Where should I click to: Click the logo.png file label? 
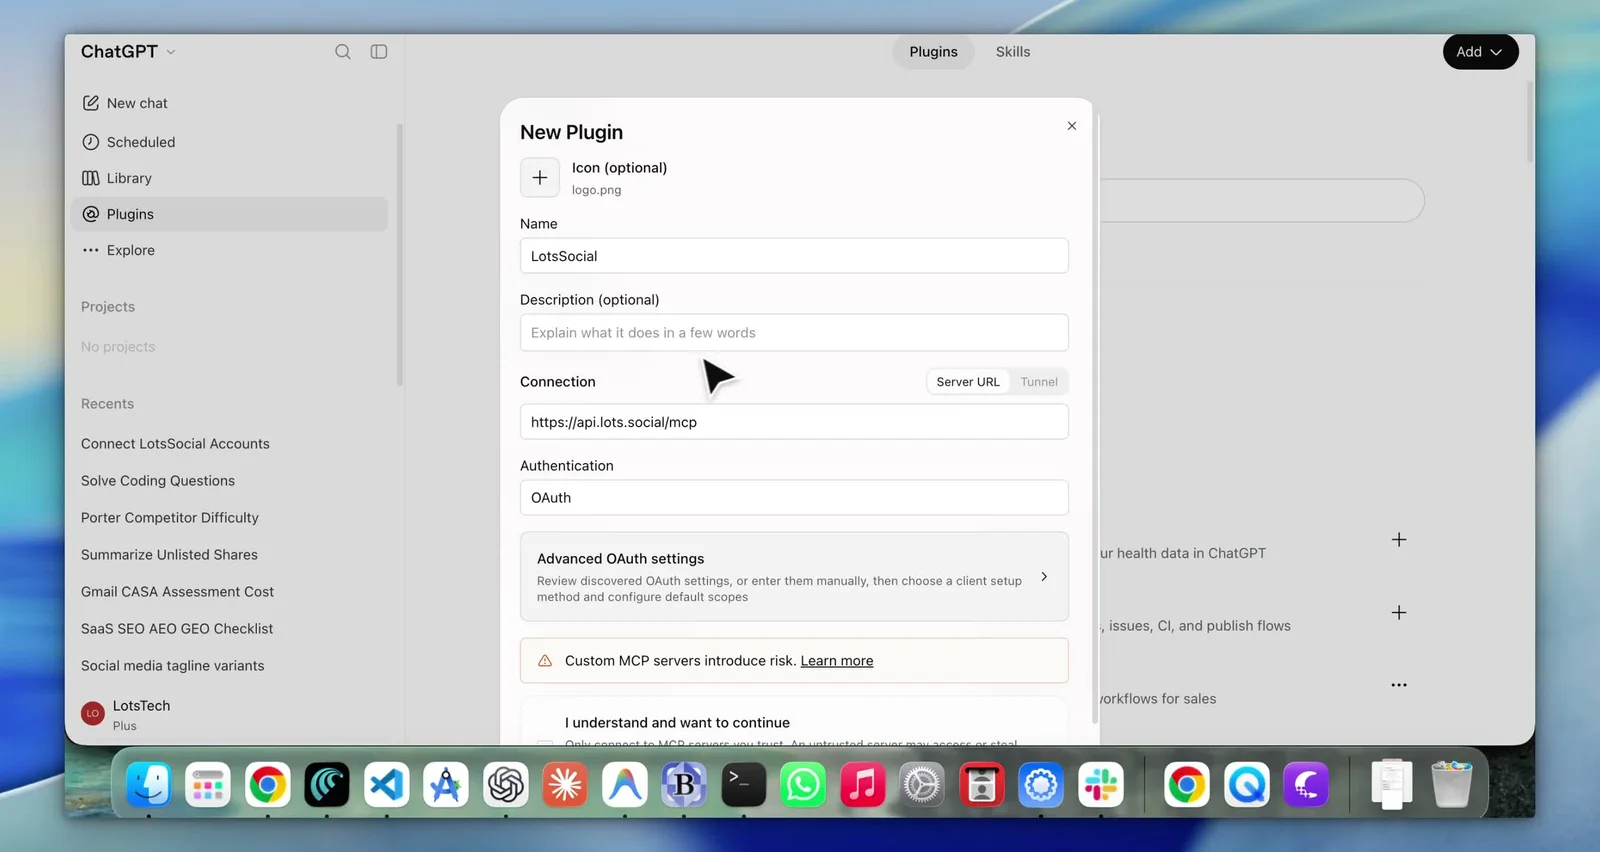pyautogui.click(x=596, y=190)
